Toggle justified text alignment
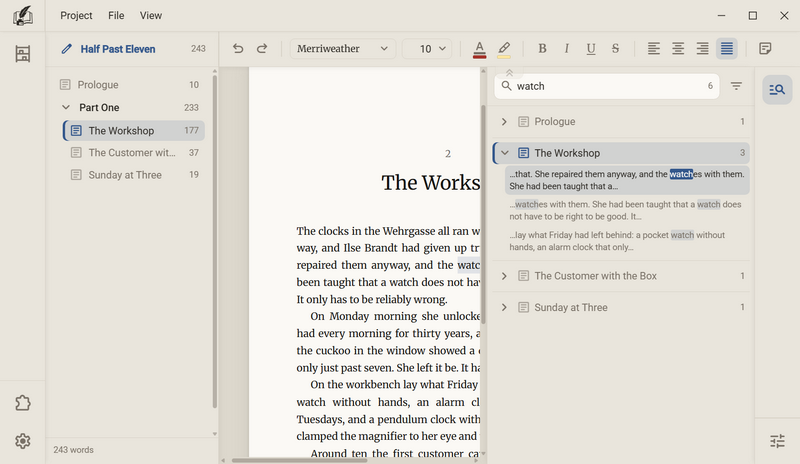 [x=727, y=48]
